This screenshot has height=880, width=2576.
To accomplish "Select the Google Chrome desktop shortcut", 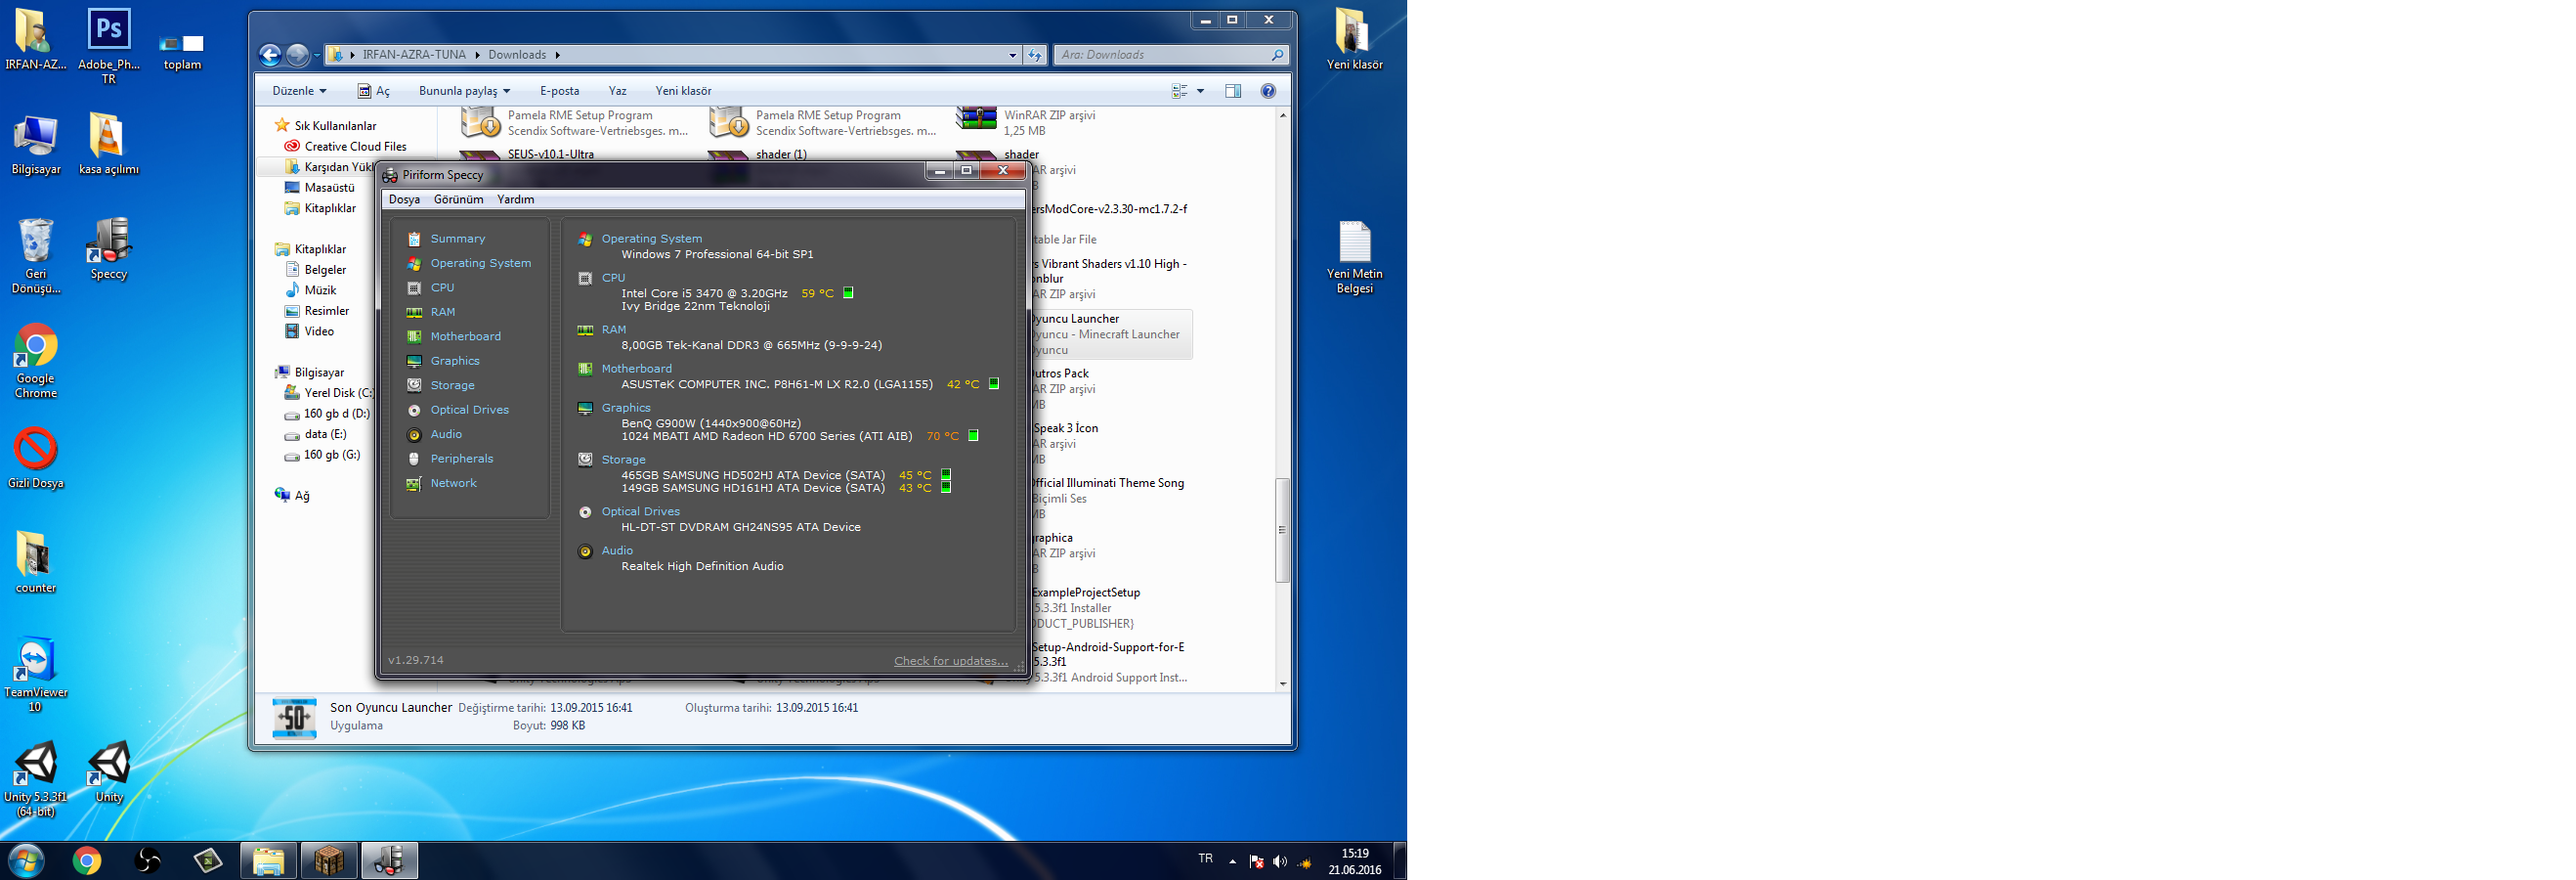I will [36, 361].
